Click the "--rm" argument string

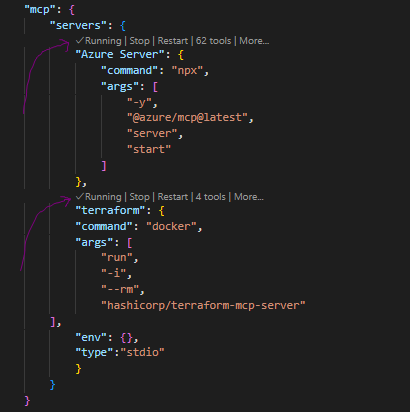tap(120, 289)
